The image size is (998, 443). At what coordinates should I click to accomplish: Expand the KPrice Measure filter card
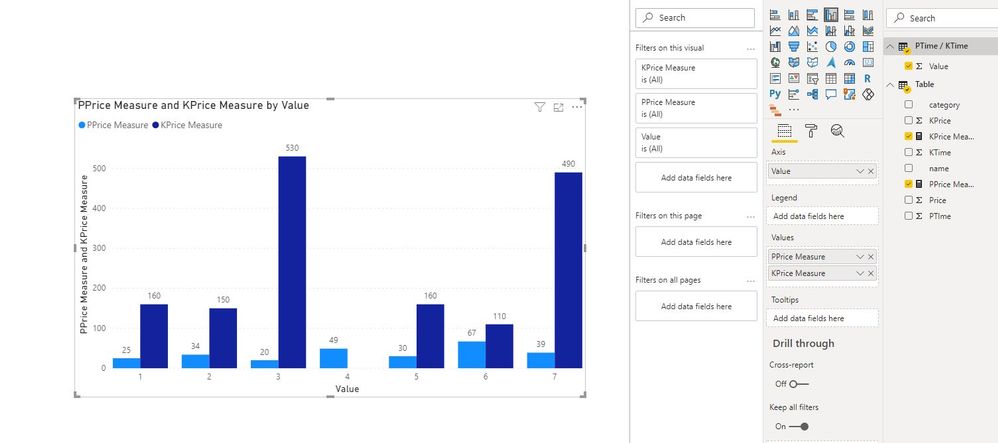(x=696, y=74)
